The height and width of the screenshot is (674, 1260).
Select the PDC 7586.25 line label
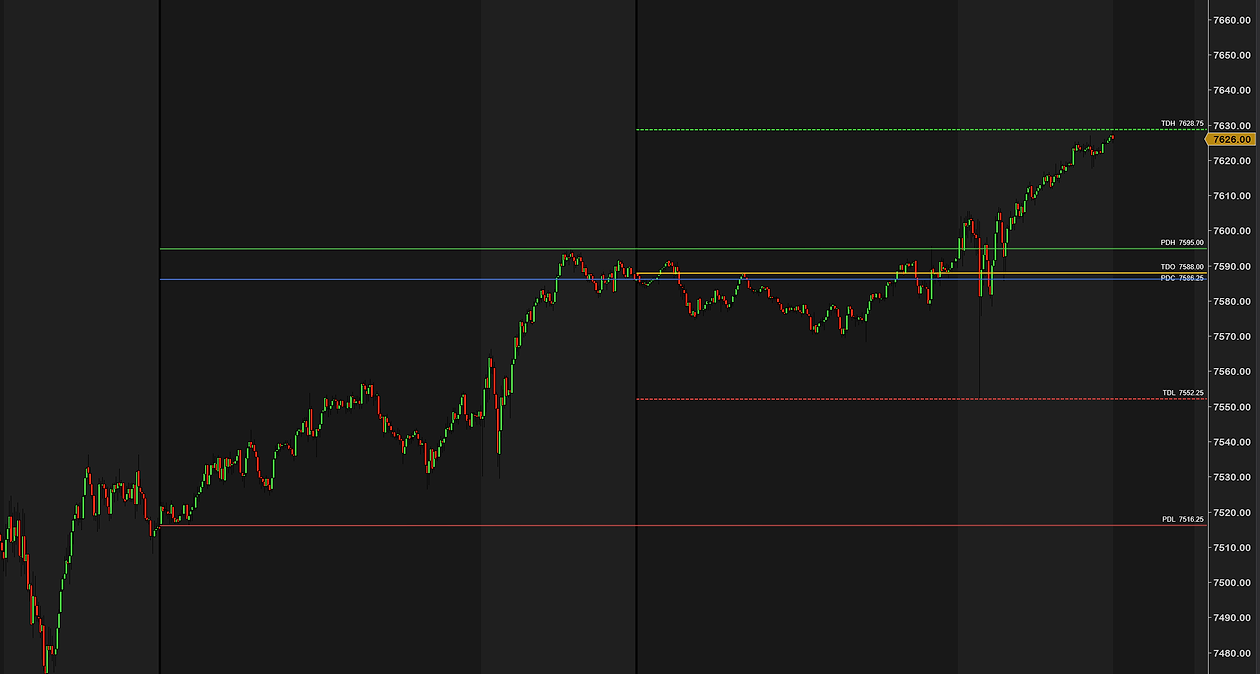point(1182,278)
